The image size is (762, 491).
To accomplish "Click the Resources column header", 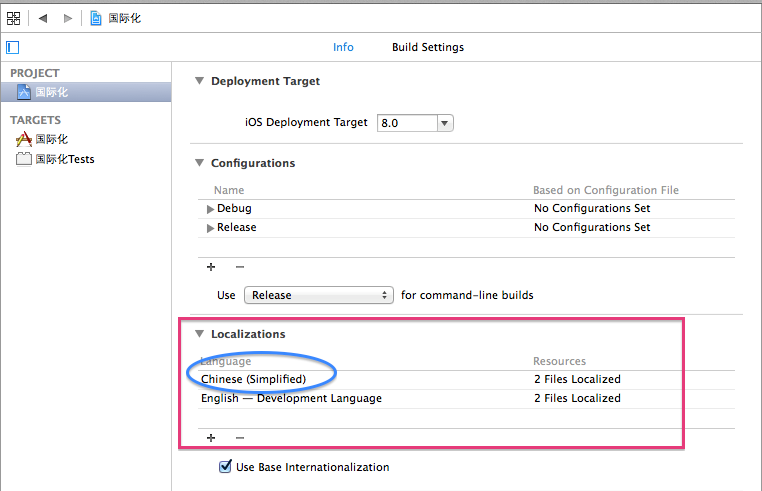I will (x=559, y=361).
